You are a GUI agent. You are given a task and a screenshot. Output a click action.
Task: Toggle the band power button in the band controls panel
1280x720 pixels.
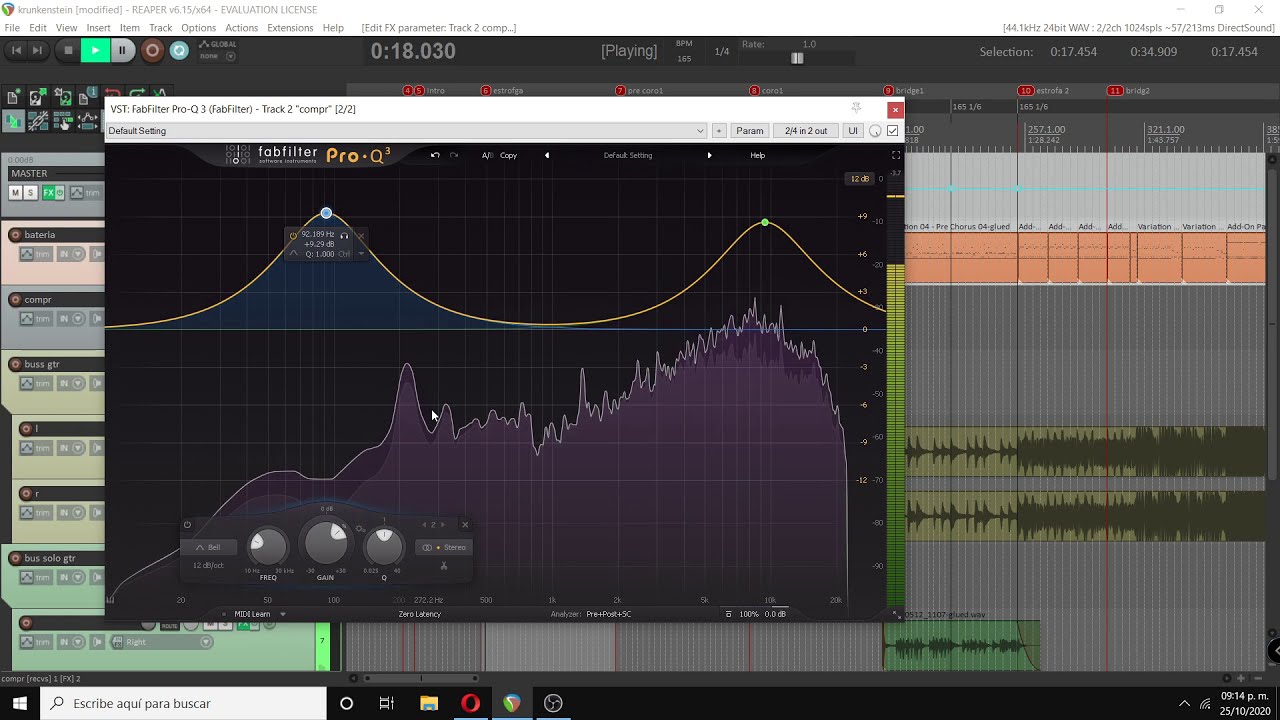pos(187,525)
